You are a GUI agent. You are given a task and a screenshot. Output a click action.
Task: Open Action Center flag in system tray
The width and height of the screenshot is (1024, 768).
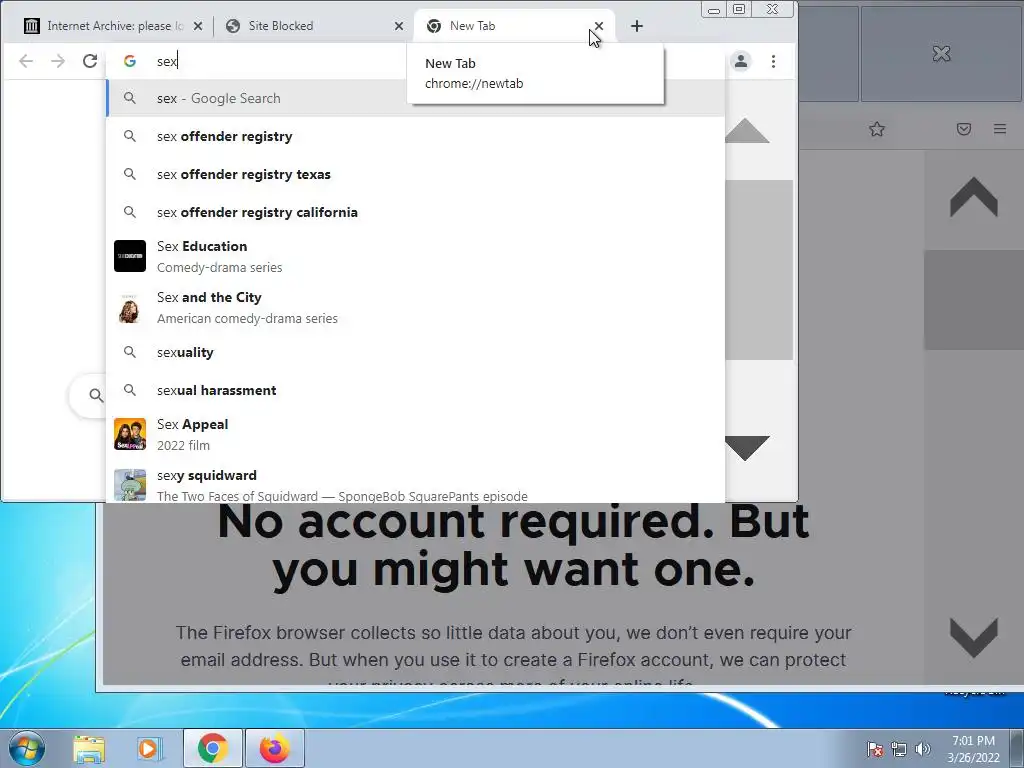click(875, 749)
